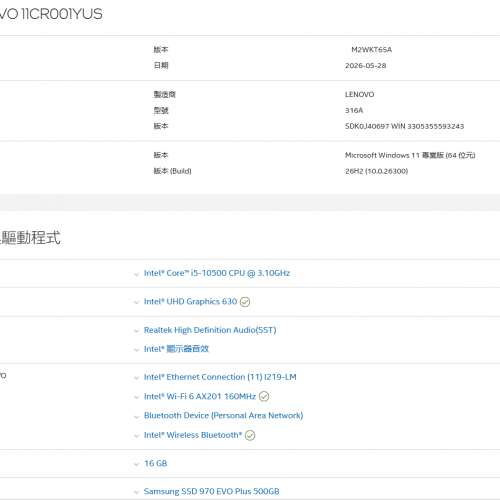Expand the Intel Core i5-10500 CPU chevron
Viewport: 500px width, 500px height.
click(136, 274)
